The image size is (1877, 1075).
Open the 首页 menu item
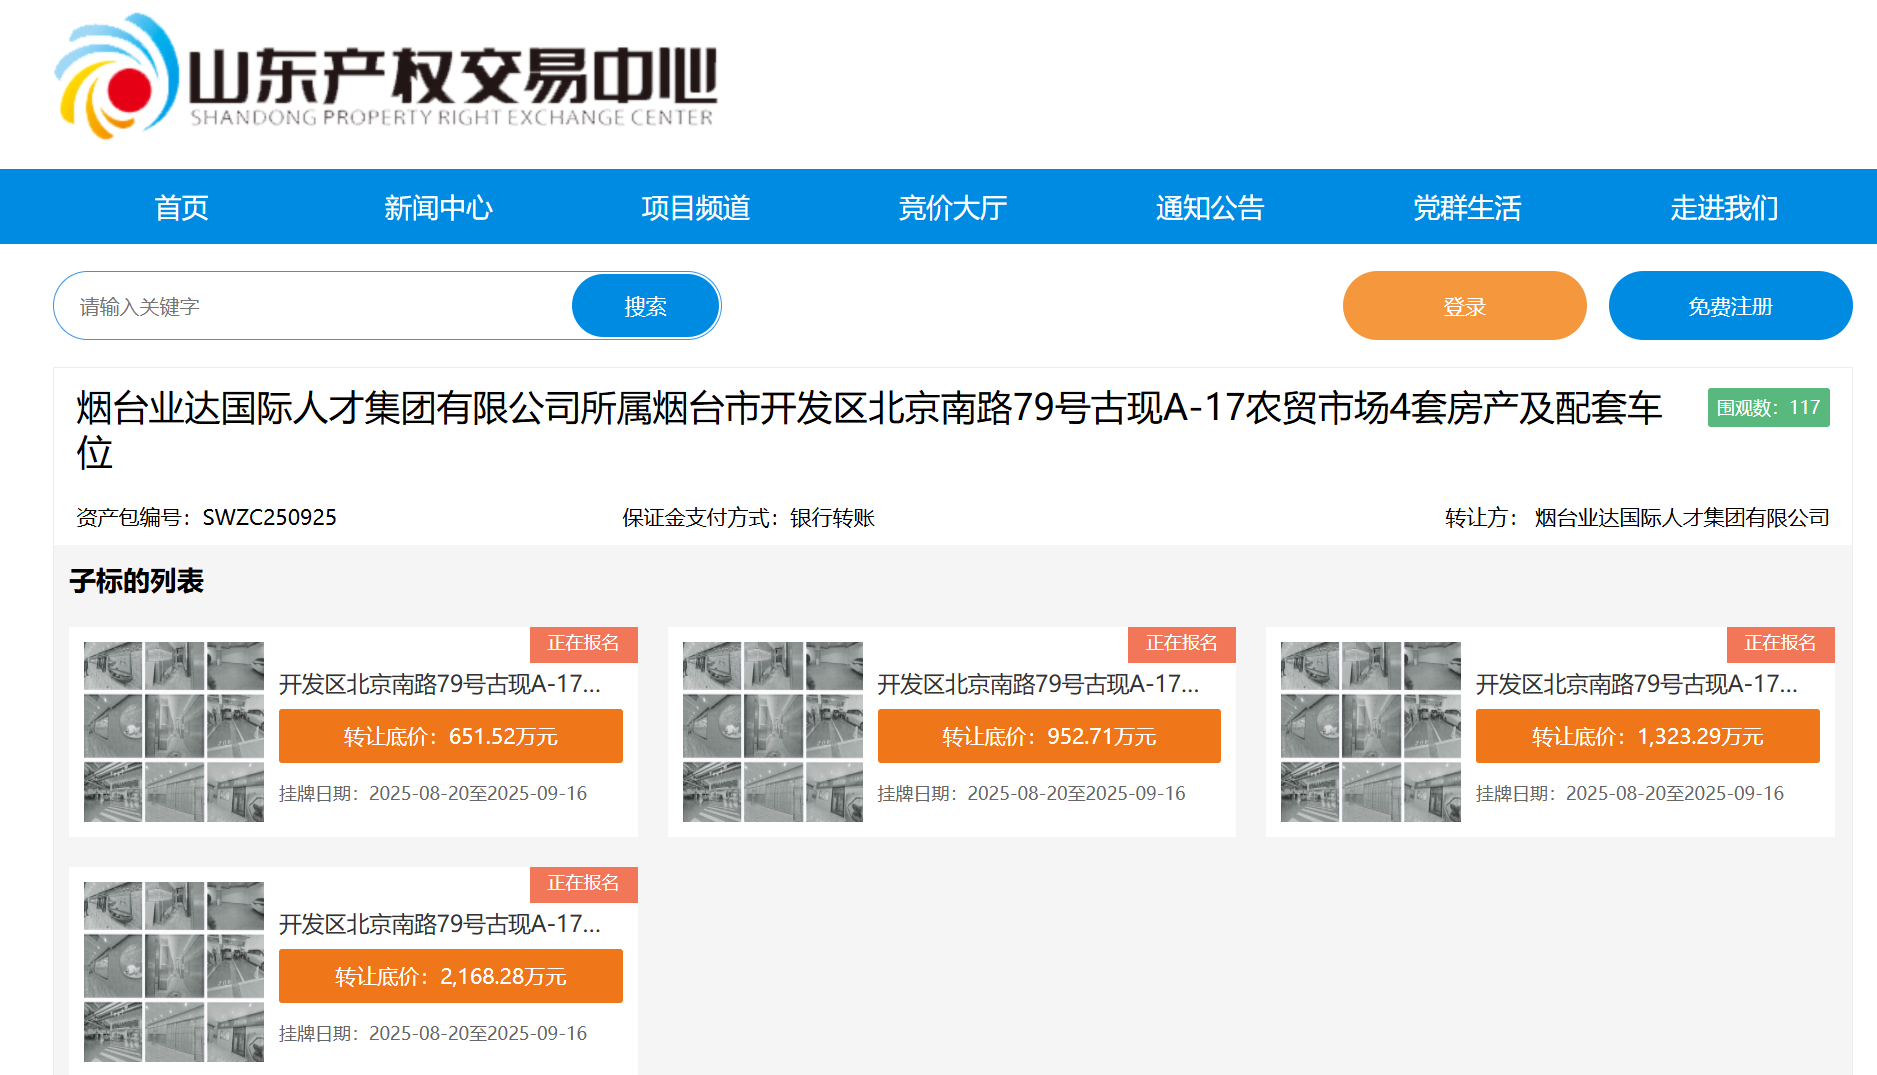[x=181, y=207]
